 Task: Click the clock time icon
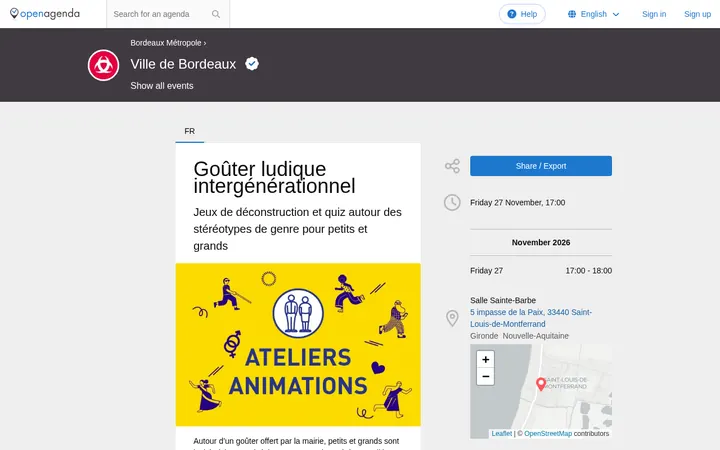(x=452, y=202)
